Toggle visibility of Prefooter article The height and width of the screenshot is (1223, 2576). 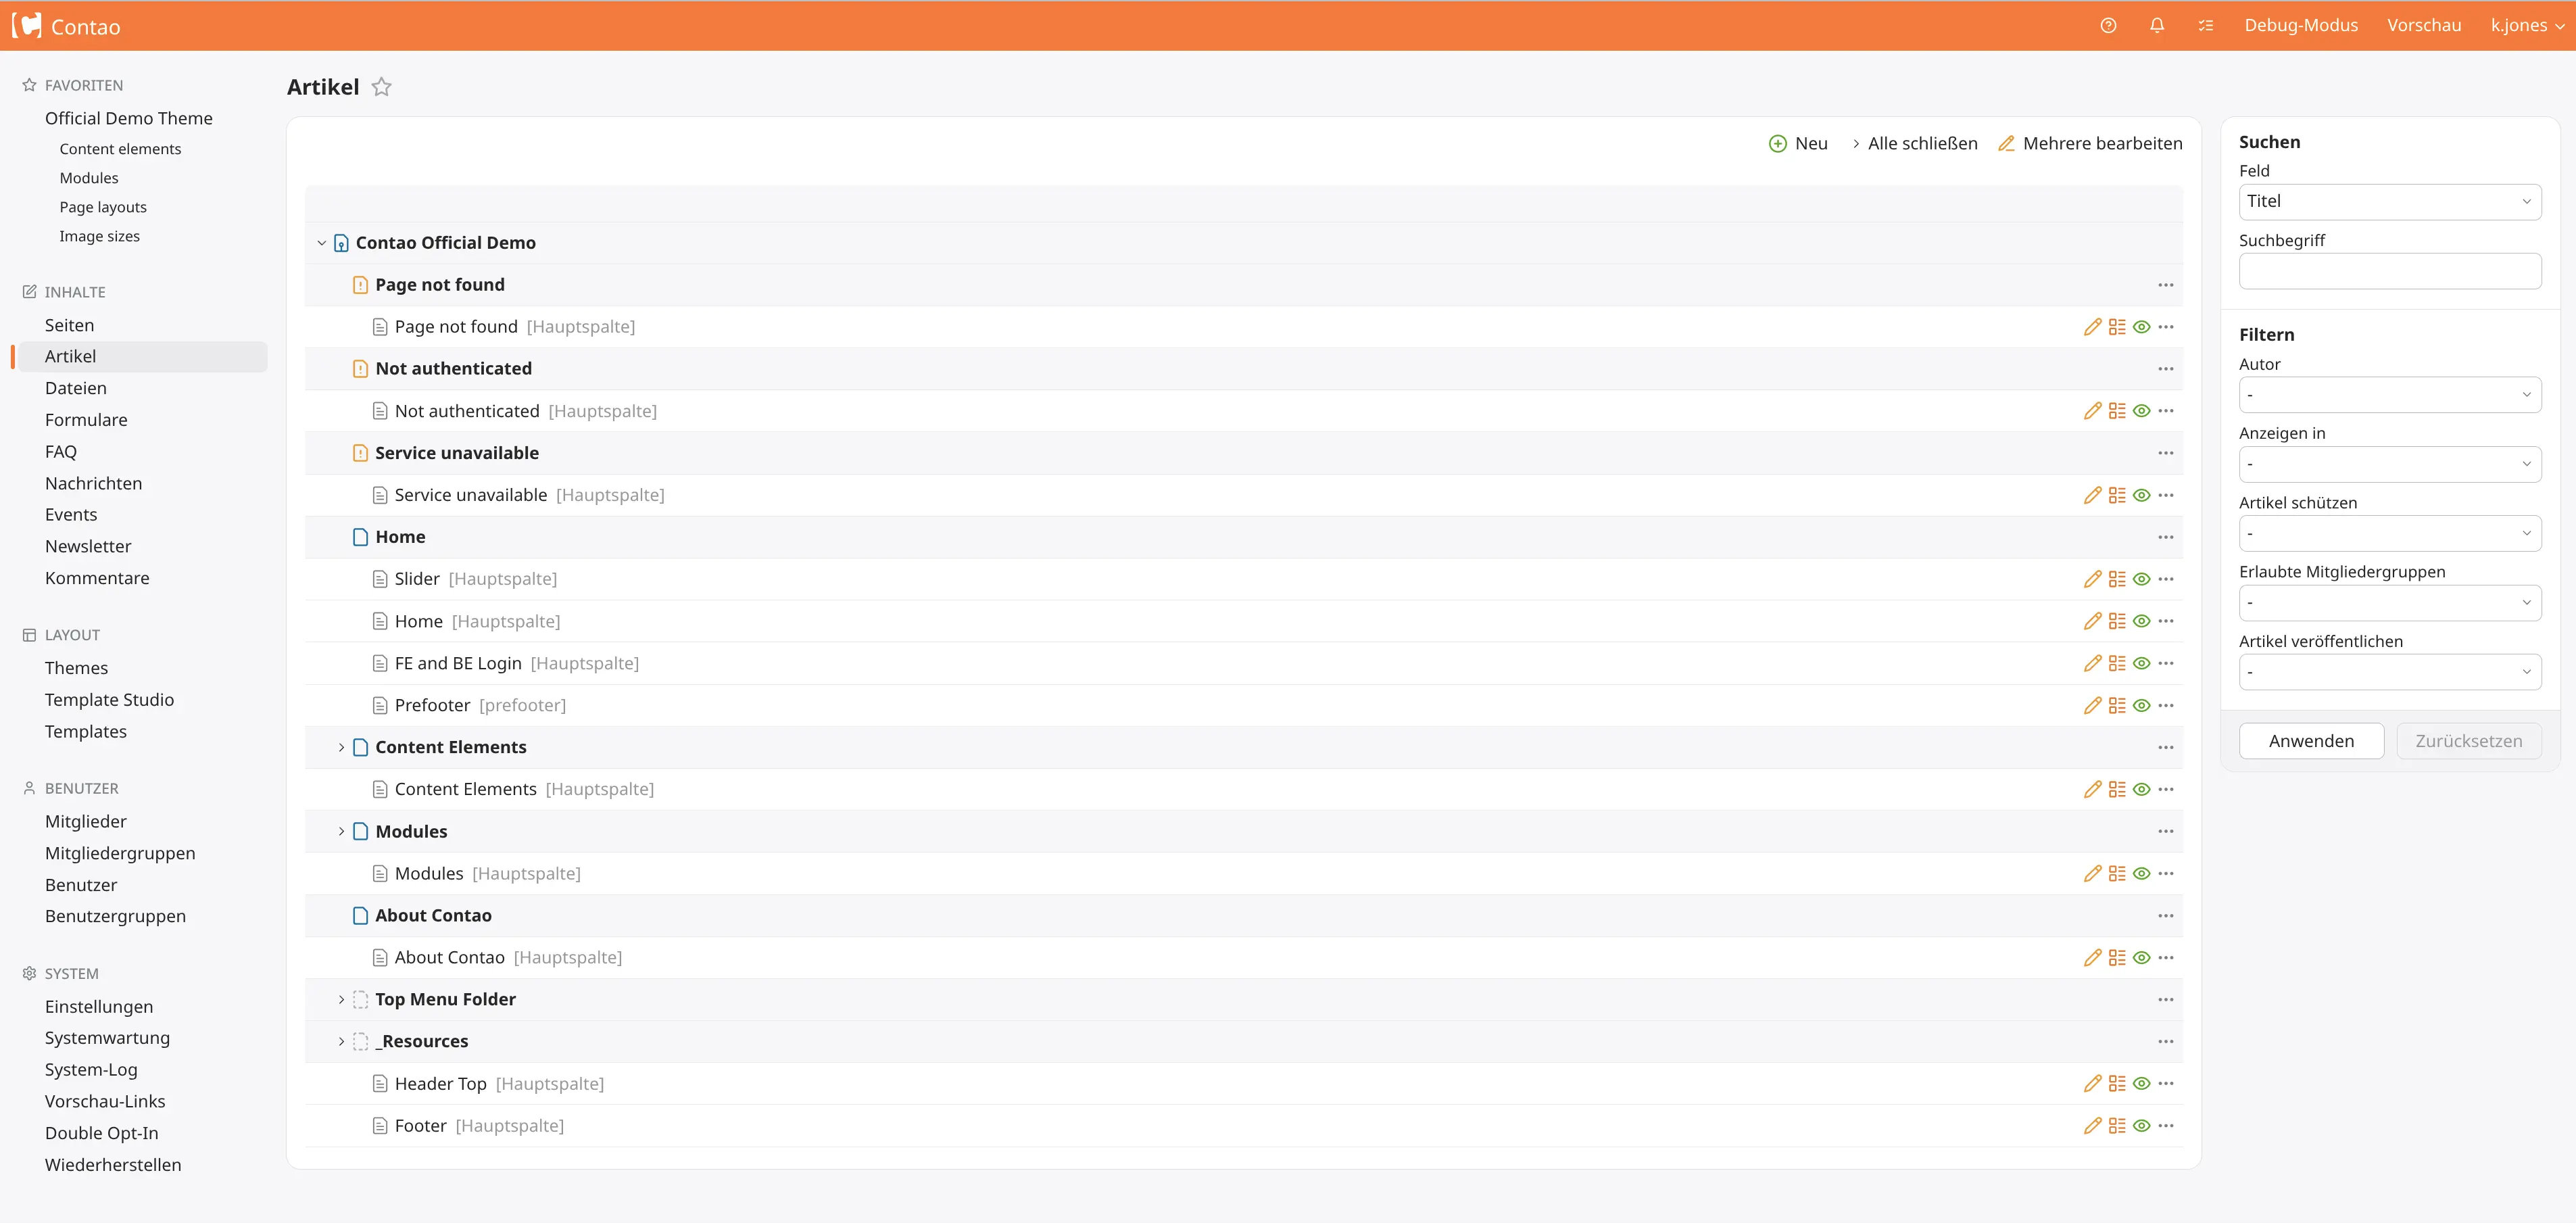tap(2141, 705)
